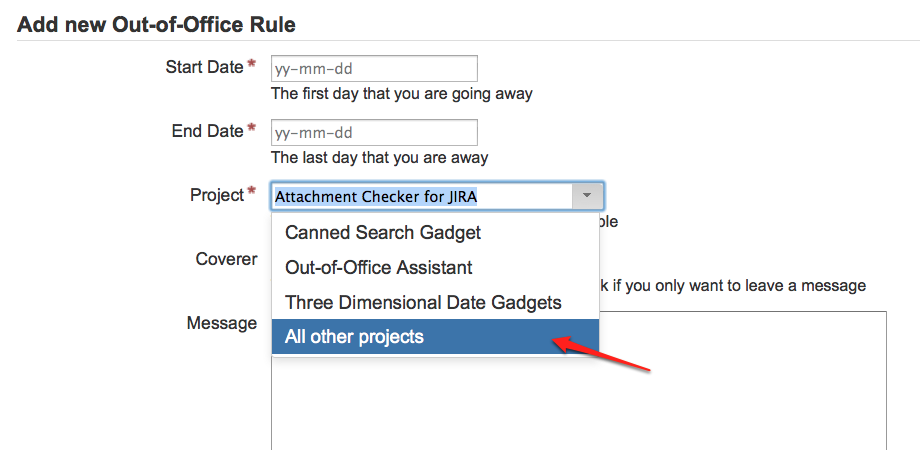Pick 'Three Dimensional Date Gadgets' project

(423, 302)
